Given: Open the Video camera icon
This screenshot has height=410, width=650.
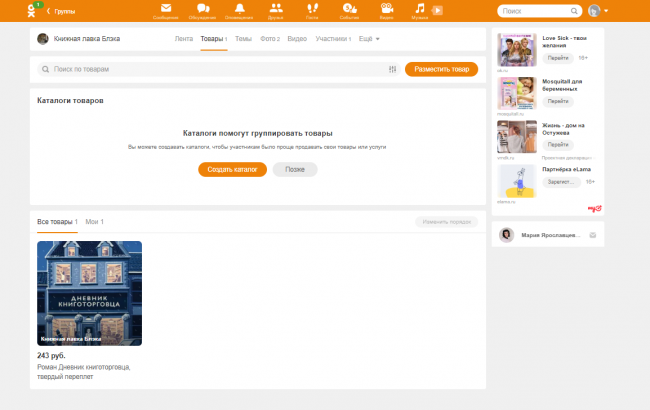Looking at the screenshot, I should click(x=386, y=10).
